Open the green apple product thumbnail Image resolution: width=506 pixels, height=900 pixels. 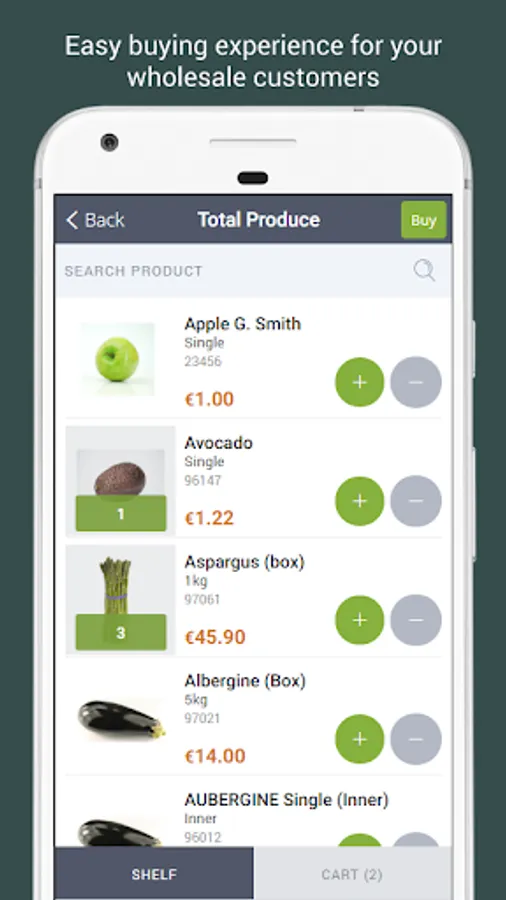tap(118, 359)
